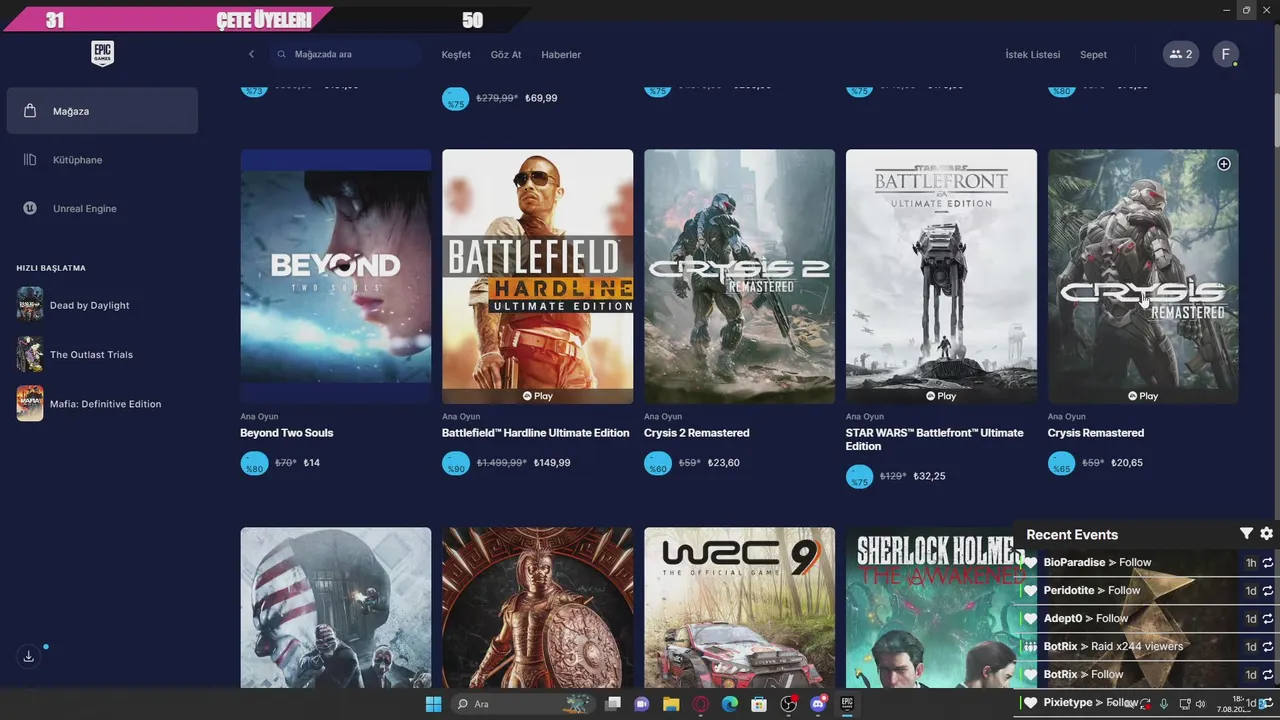Open the Crysis Remastered cover thumbnail
Viewport: 1280px width, 720px height.
pos(1143,277)
